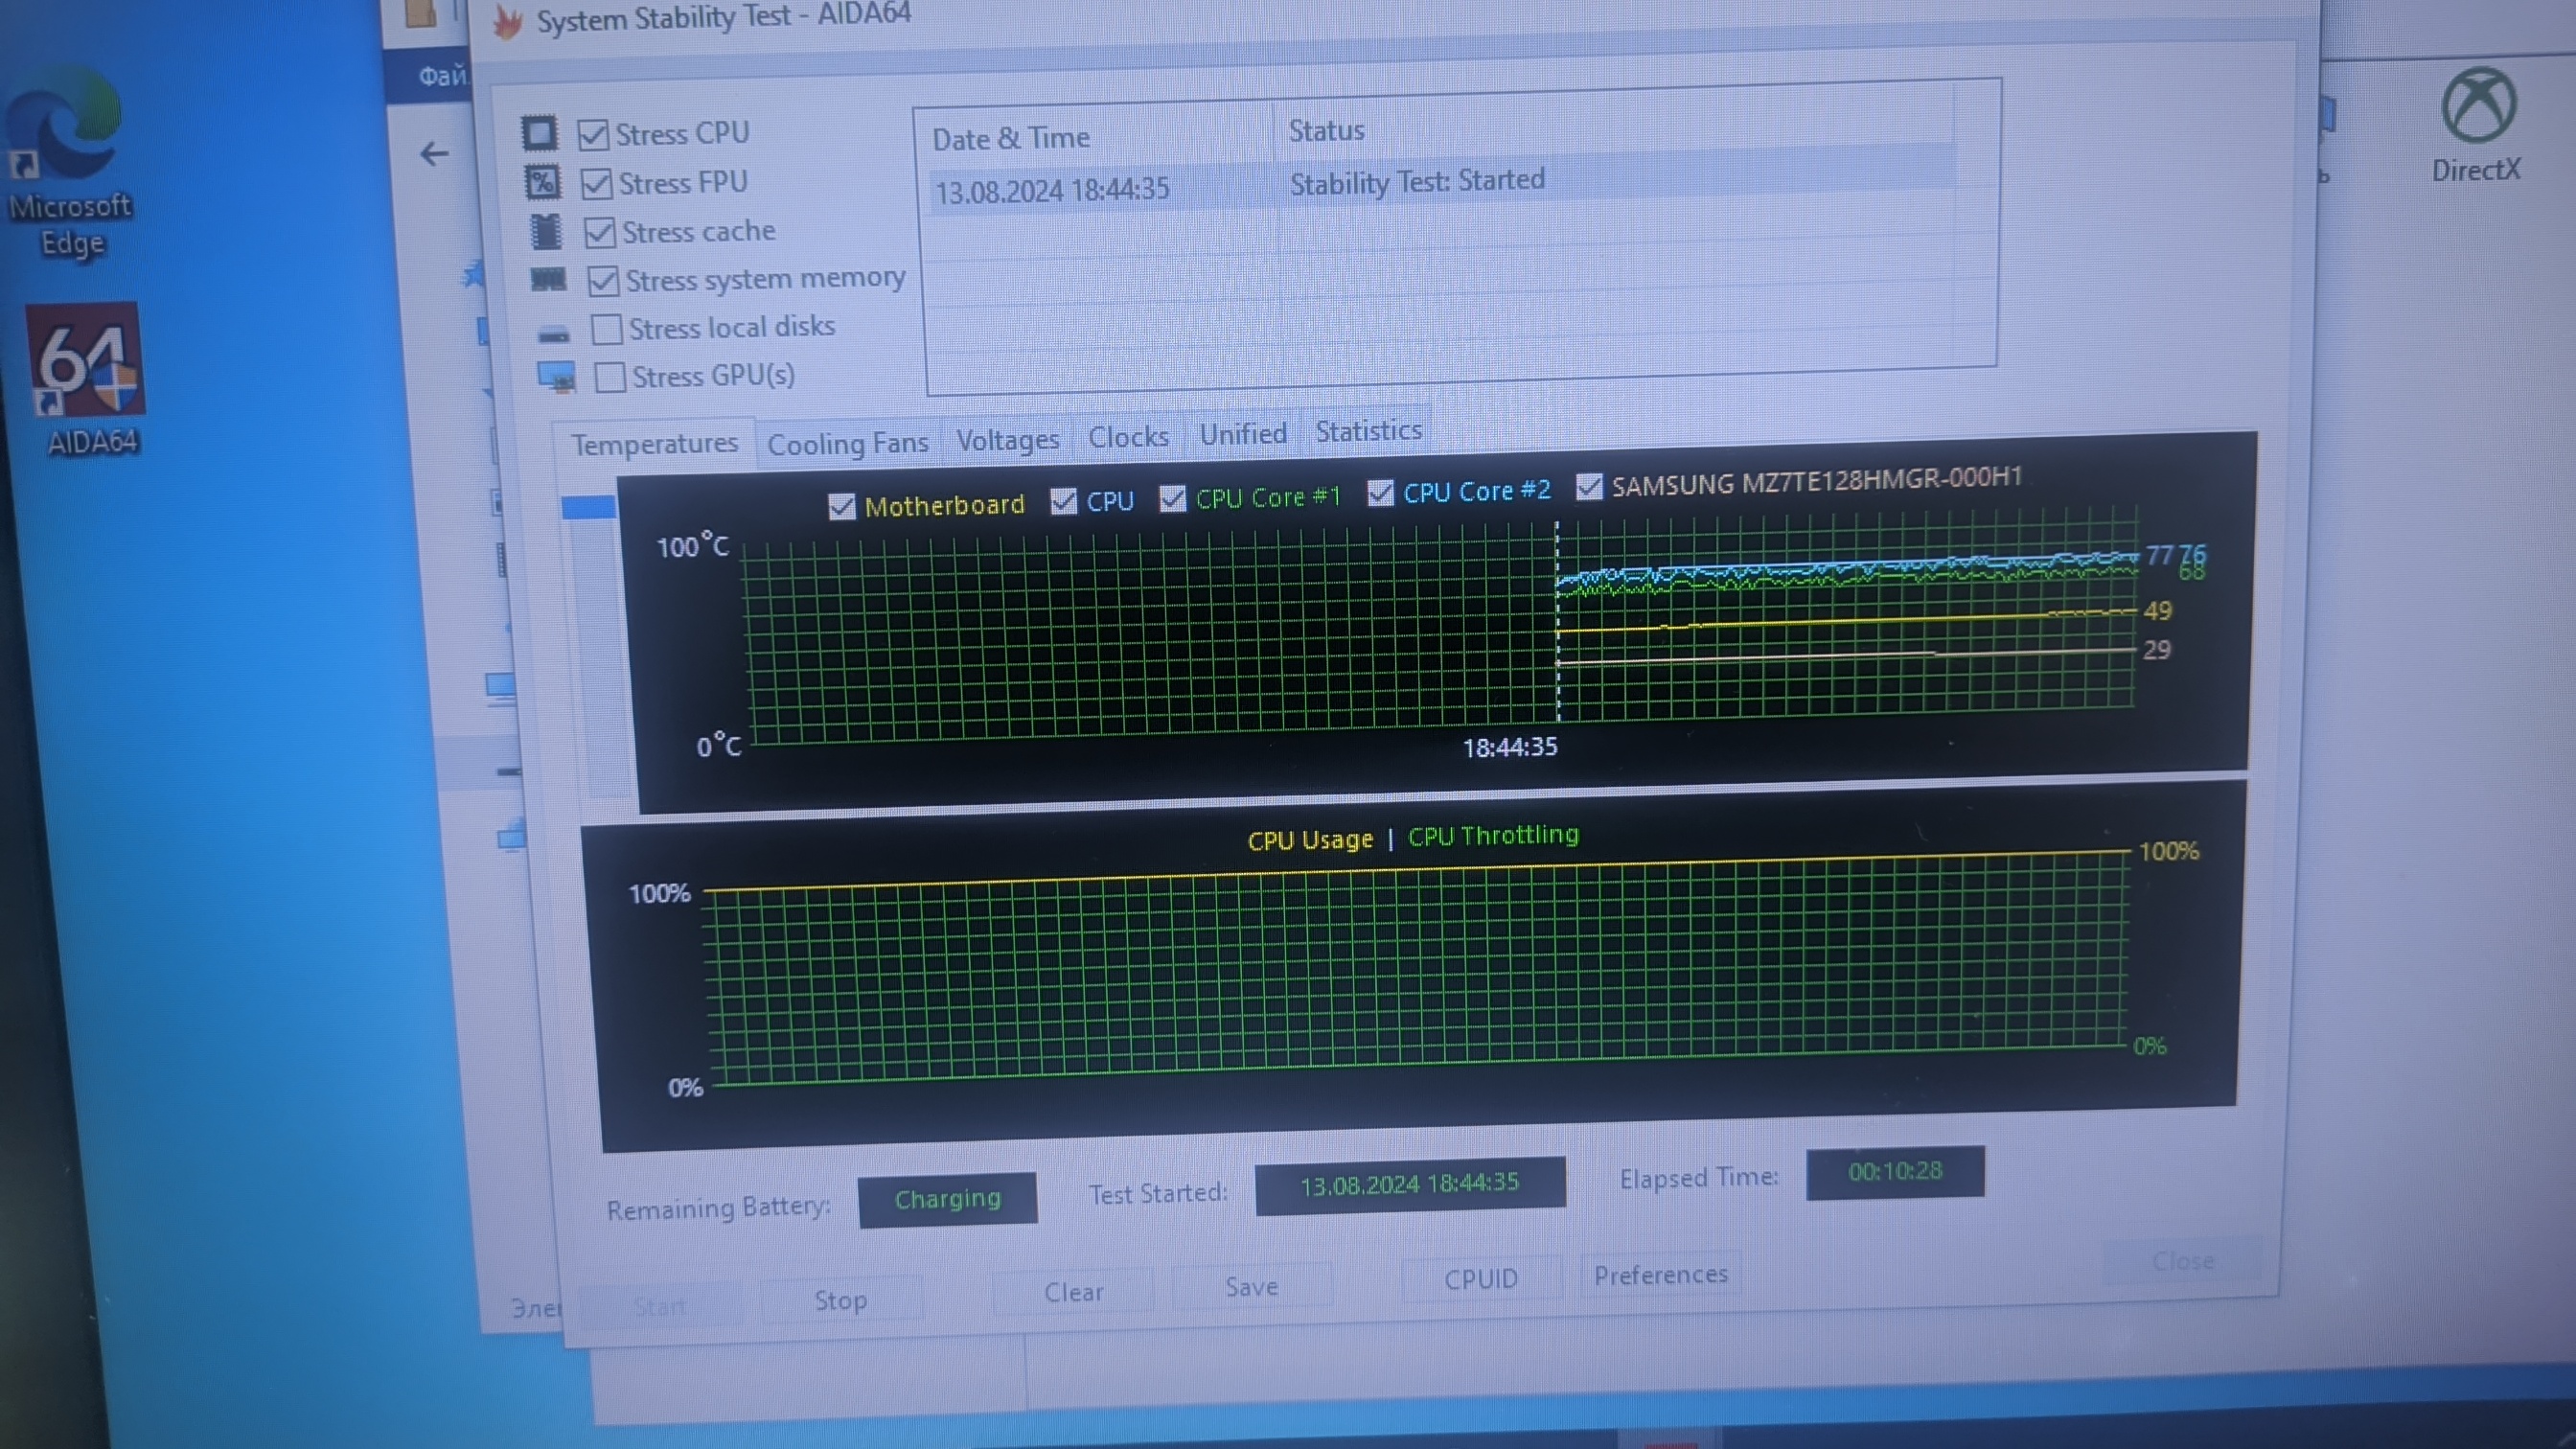This screenshot has height=1449, width=2576.
Task: Switch to the Statistics tab
Action: coord(1368,431)
